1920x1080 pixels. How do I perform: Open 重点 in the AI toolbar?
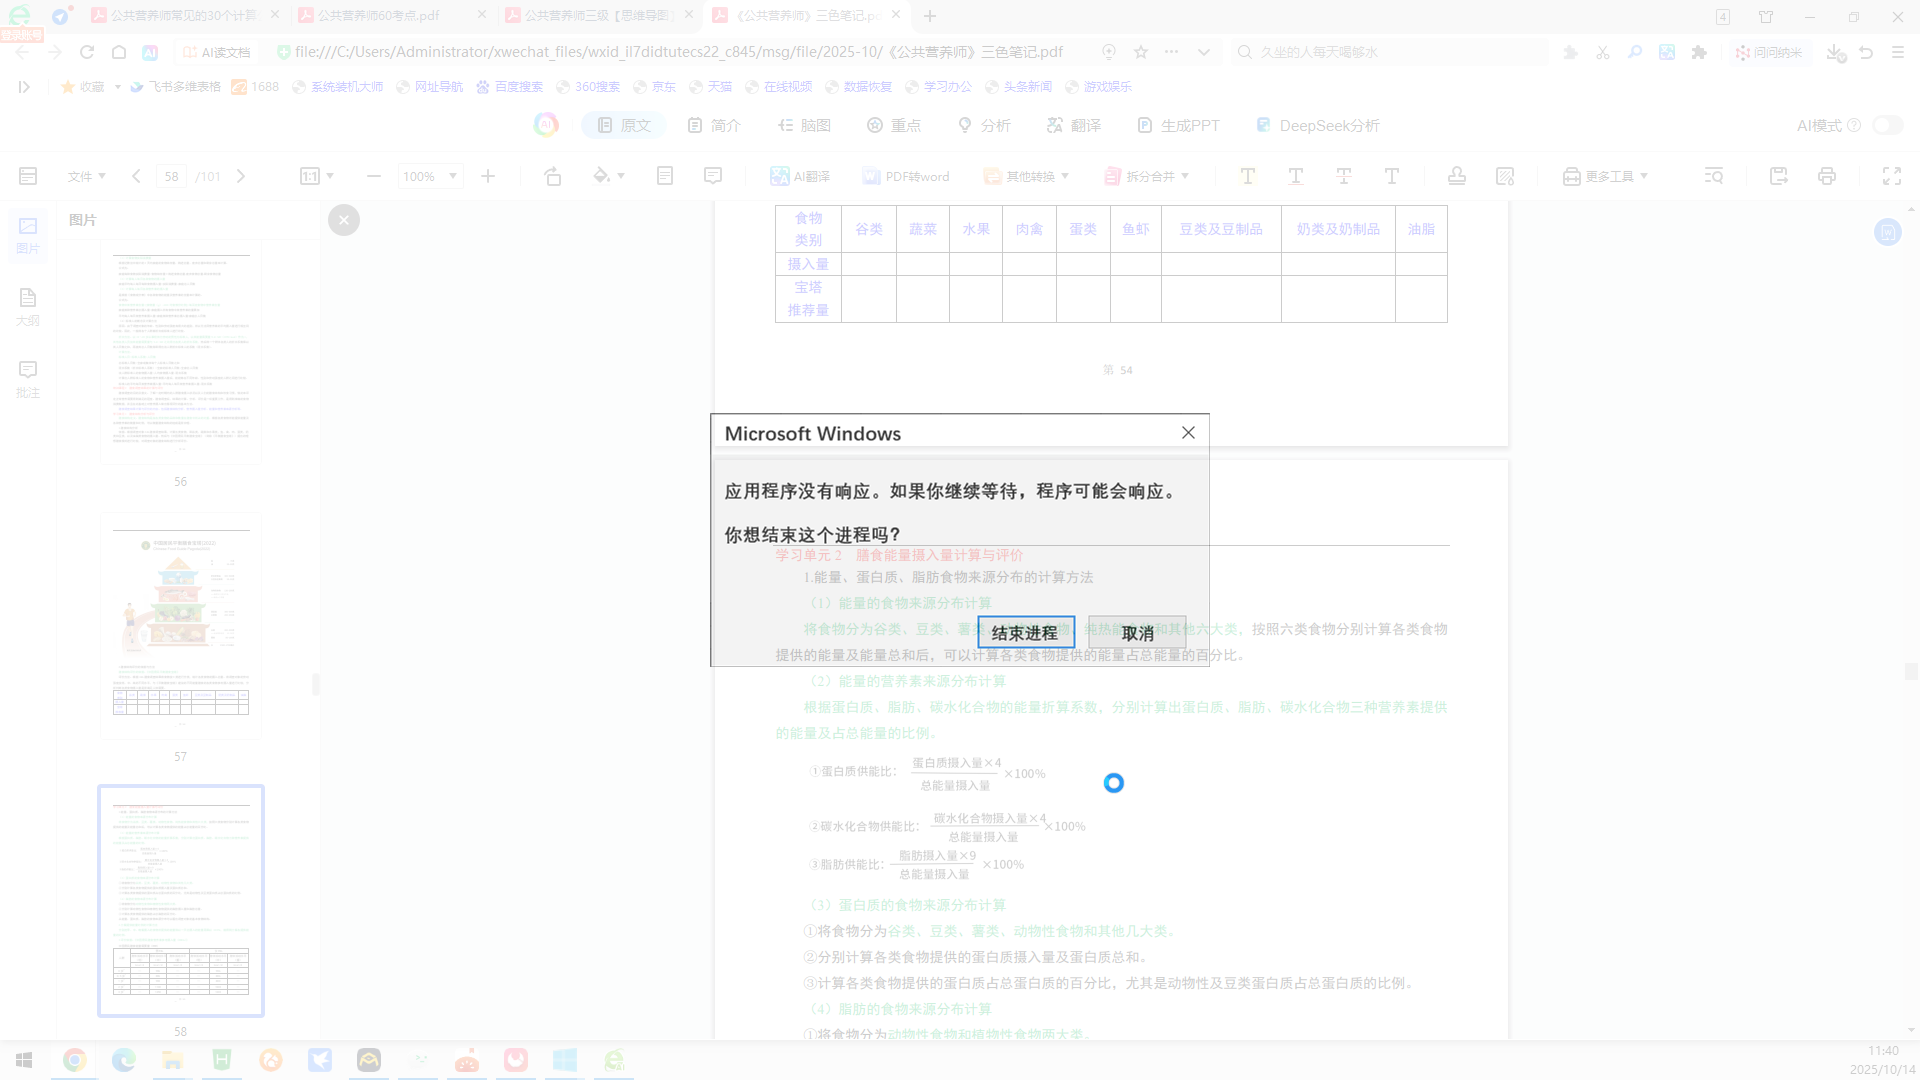pyautogui.click(x=894, y=125)
